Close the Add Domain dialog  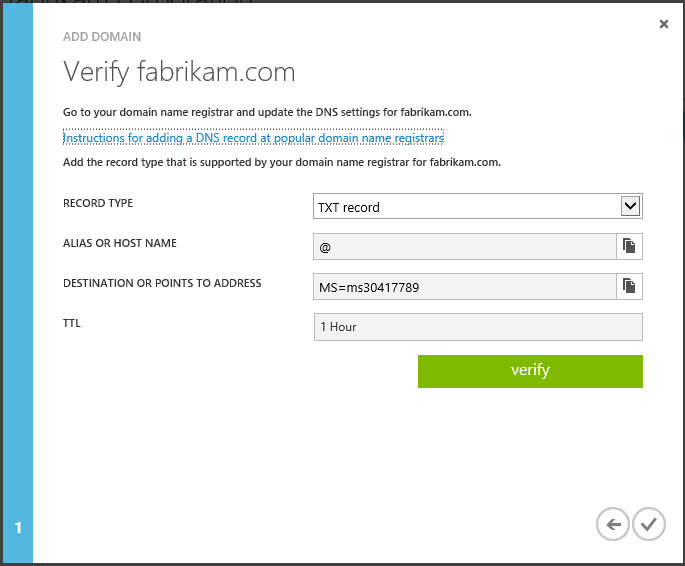click(x=664, y=24)
